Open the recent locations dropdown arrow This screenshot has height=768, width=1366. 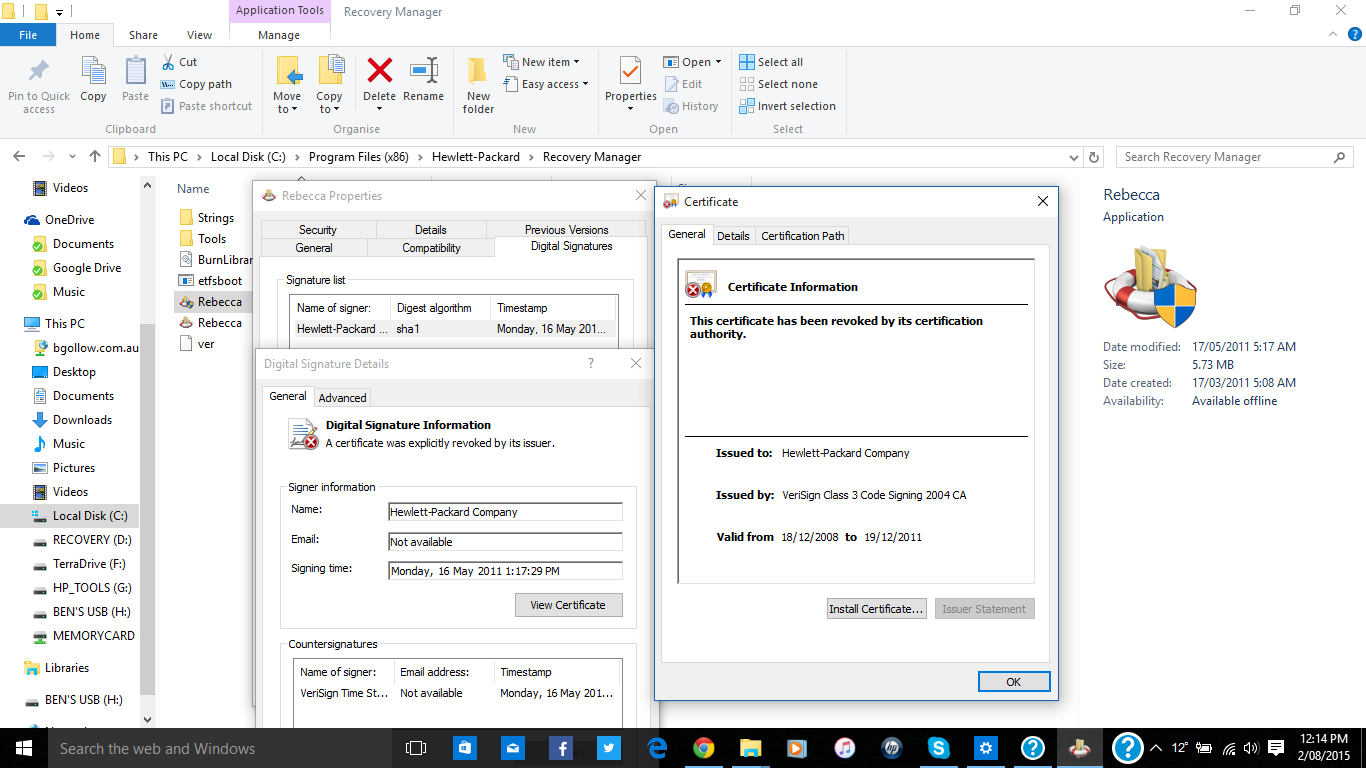click(72, 157)
